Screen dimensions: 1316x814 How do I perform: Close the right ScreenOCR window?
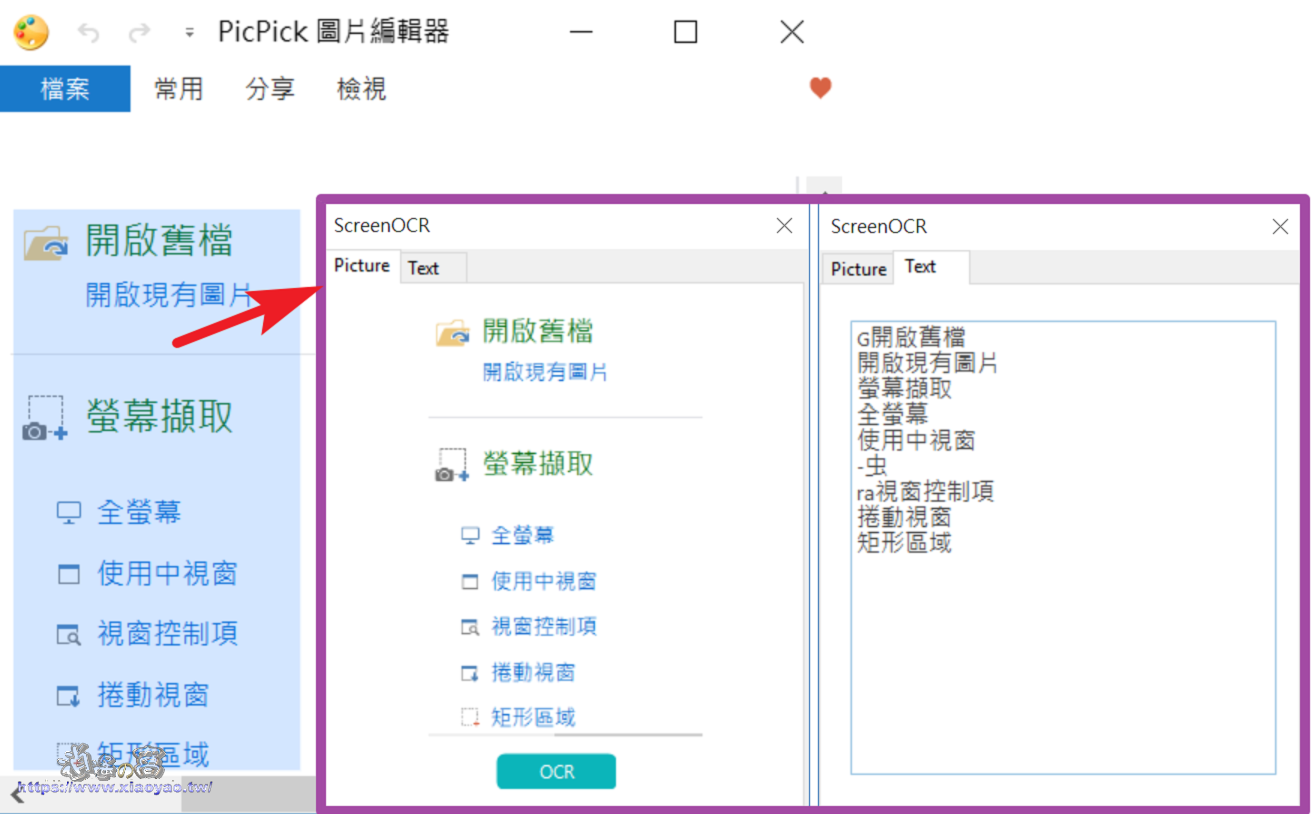(x=1280, y=227)
